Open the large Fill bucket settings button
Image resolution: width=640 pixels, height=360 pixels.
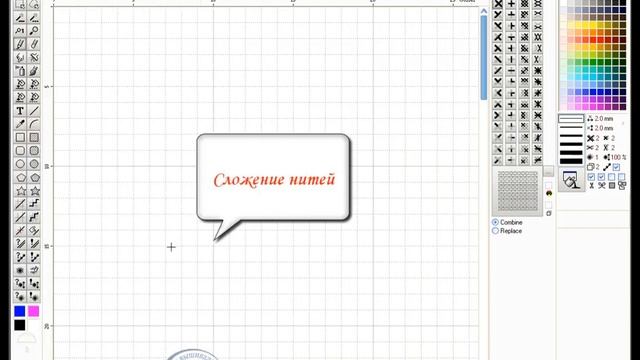coord(571,180)
